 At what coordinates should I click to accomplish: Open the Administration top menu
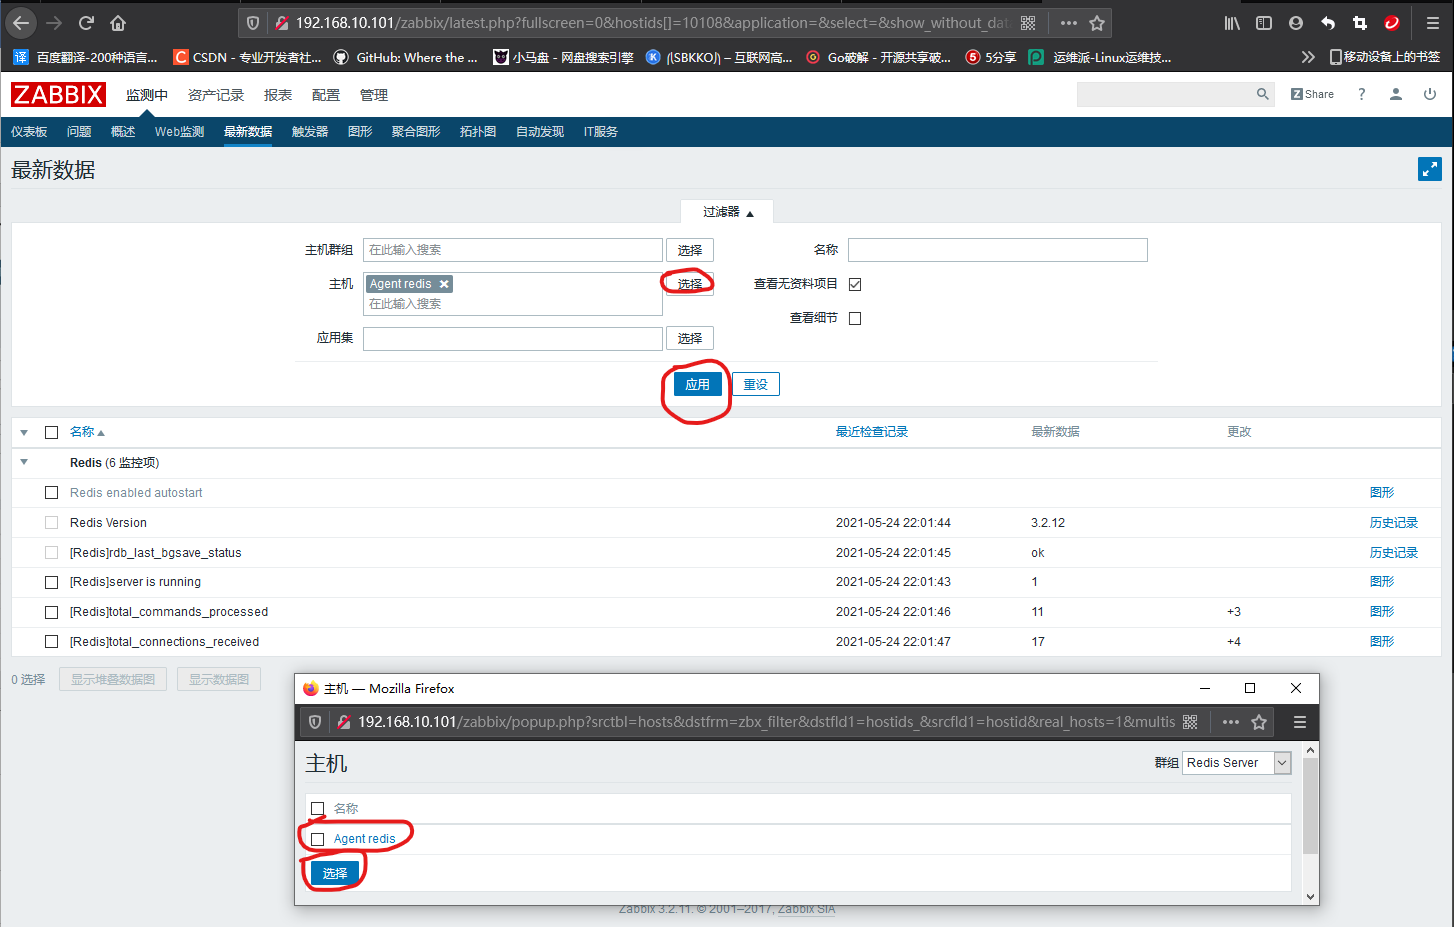point(374,95)
